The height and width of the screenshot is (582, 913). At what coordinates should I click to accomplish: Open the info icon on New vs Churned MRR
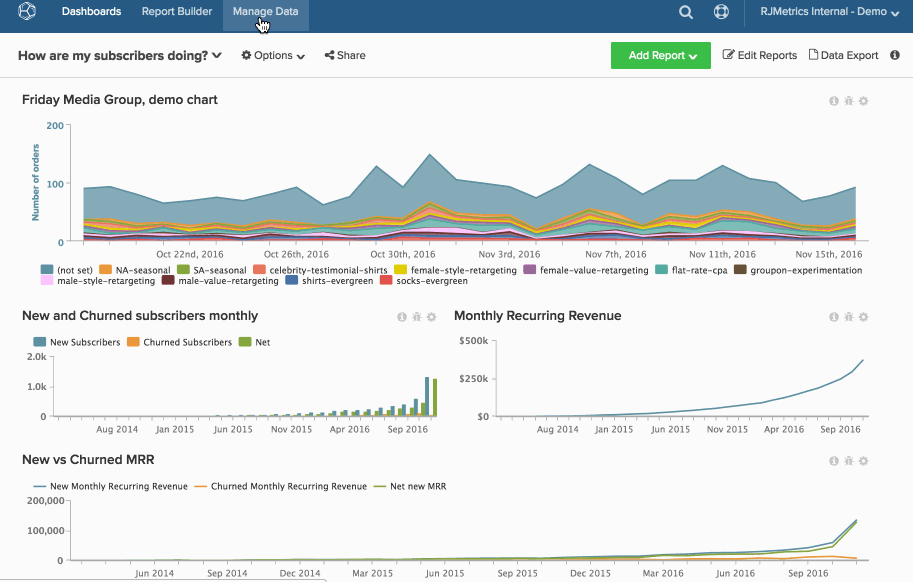click(834, 461)
